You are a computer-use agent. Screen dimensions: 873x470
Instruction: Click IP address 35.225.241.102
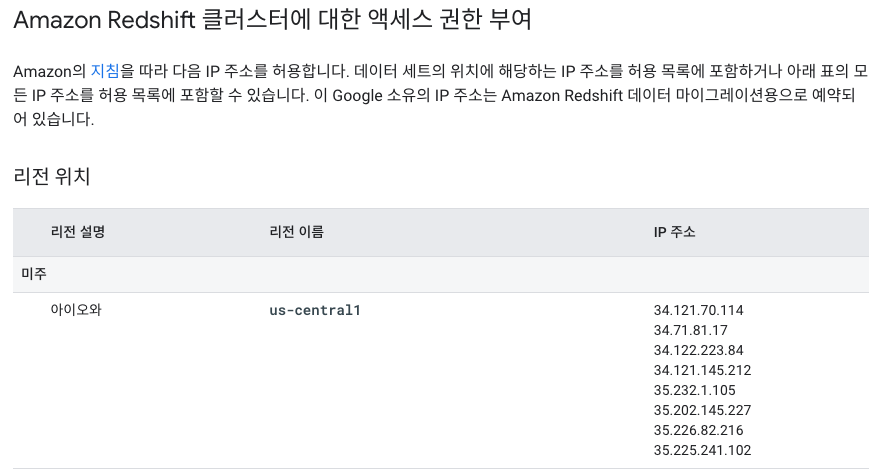[x=702, y=451]
